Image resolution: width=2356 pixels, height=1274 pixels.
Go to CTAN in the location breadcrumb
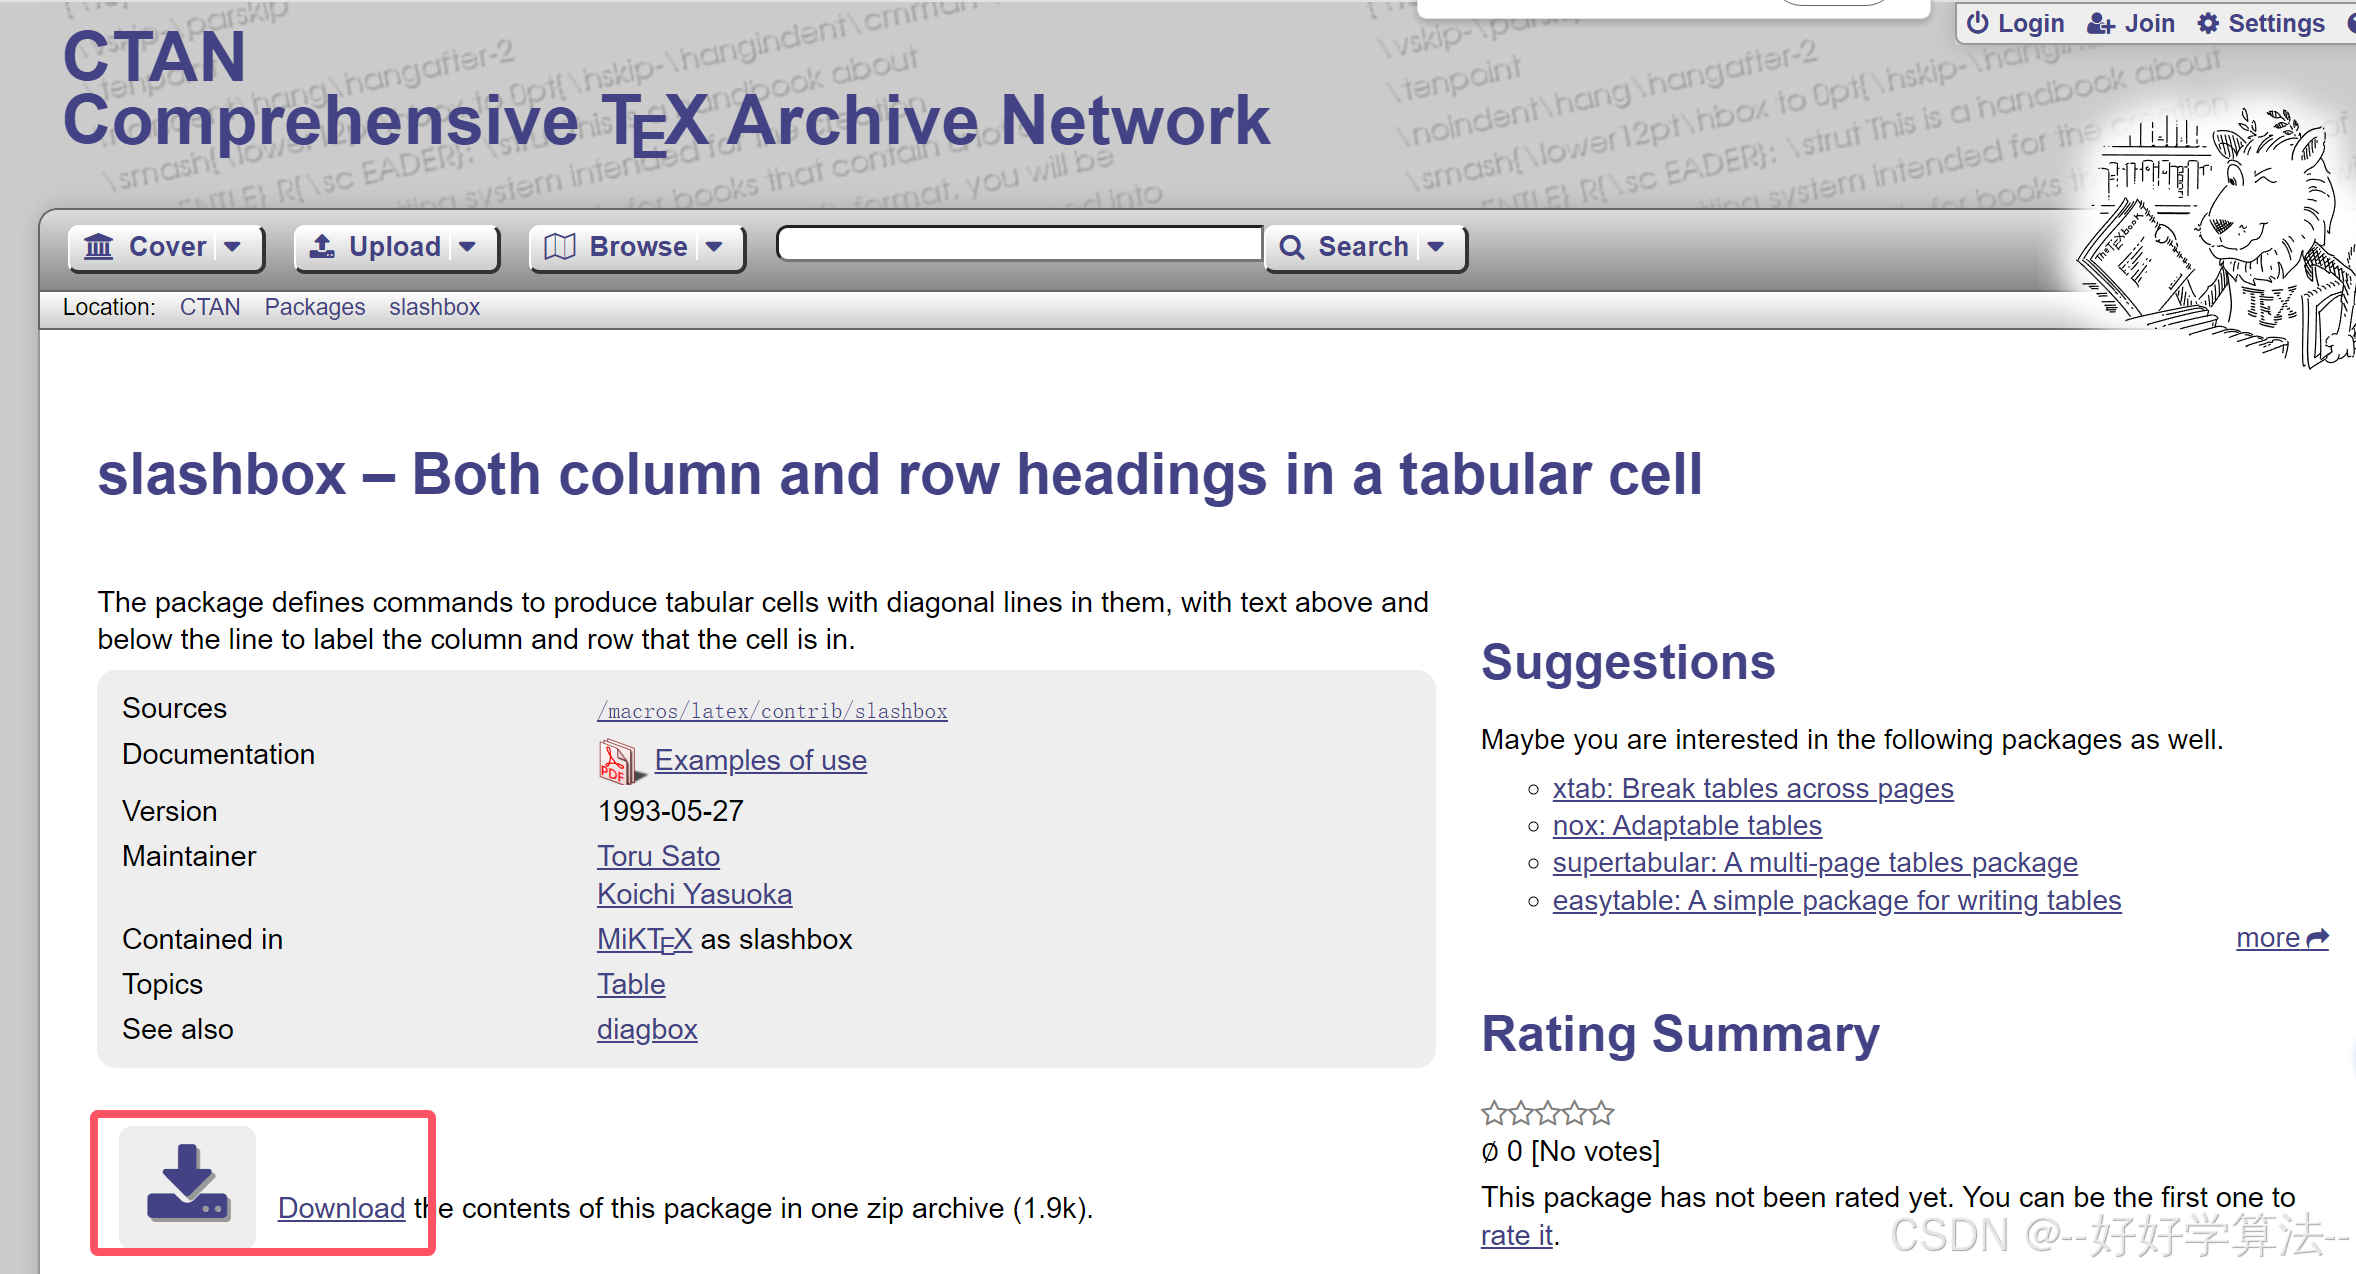point(210,307)
